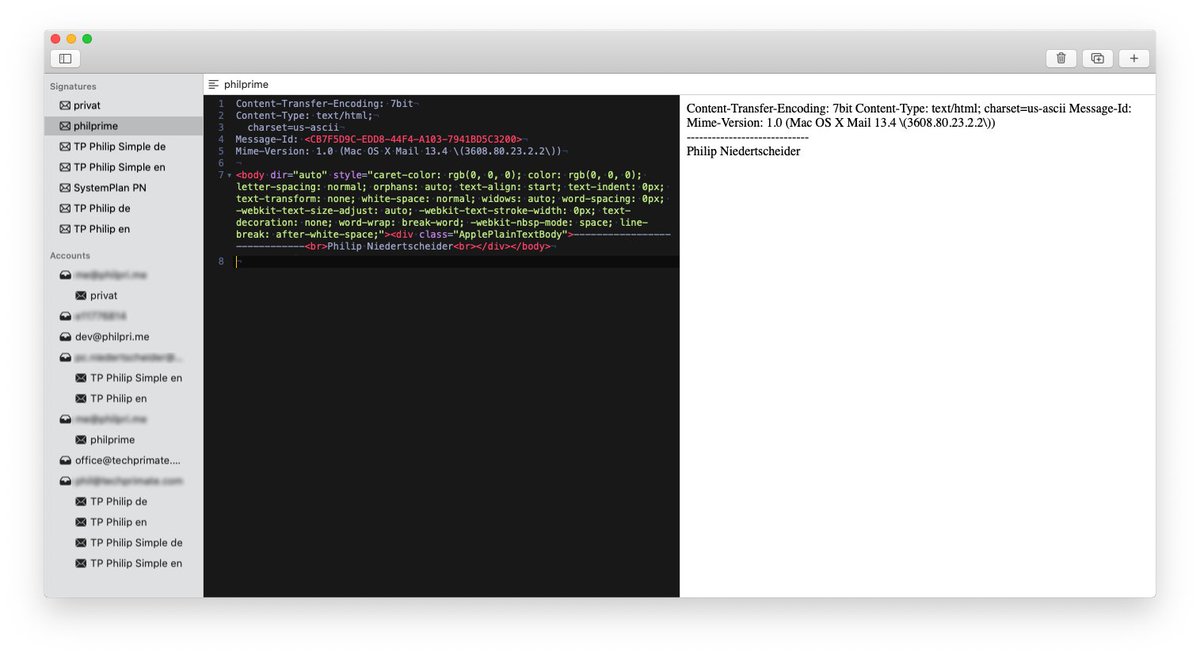Click the text-lines icon beside the philprime title
The image size is (1200, 656).
point(213,84)
